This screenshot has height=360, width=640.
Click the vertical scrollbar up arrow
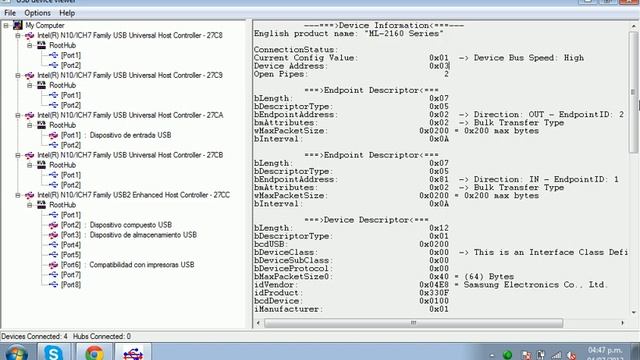(633, 26)
